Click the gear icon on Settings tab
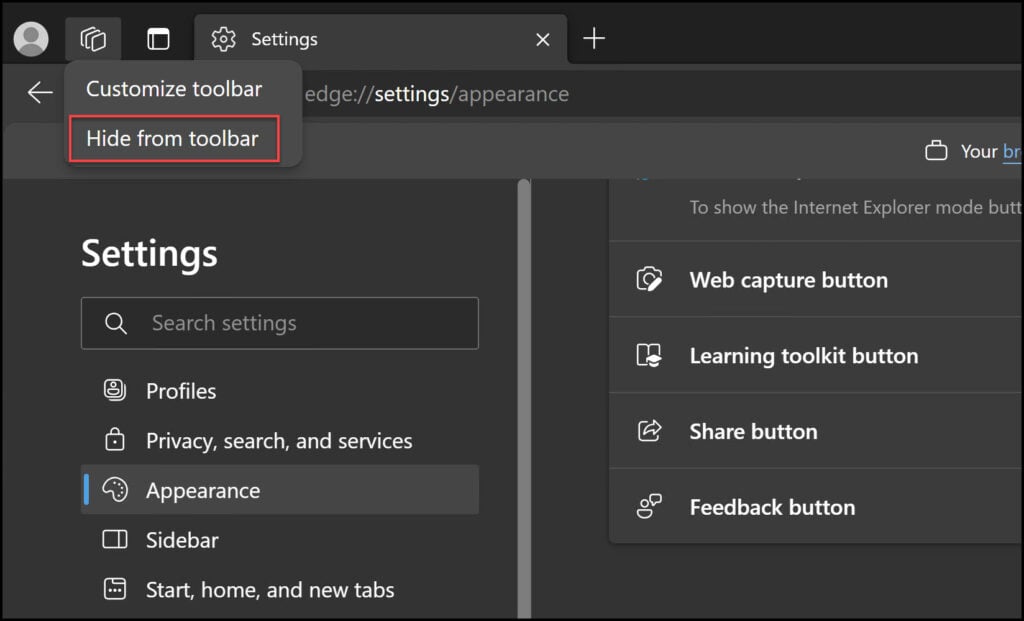The width and height of the screenshot is (1024, 621). (x=223, y=39)
